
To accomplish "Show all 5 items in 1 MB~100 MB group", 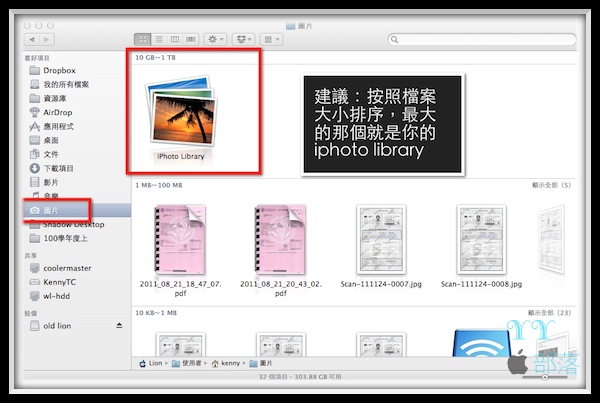I will pos(551,185).
